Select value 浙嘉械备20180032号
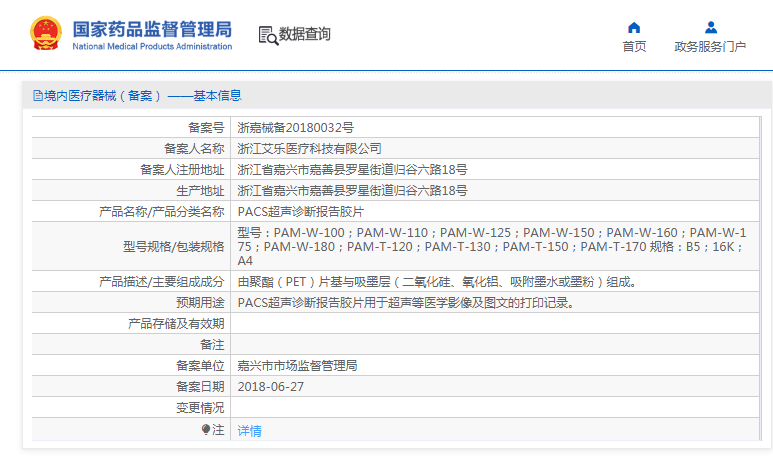Image resolution: width=773 pixels, height=462 pixels. [295, 128]
